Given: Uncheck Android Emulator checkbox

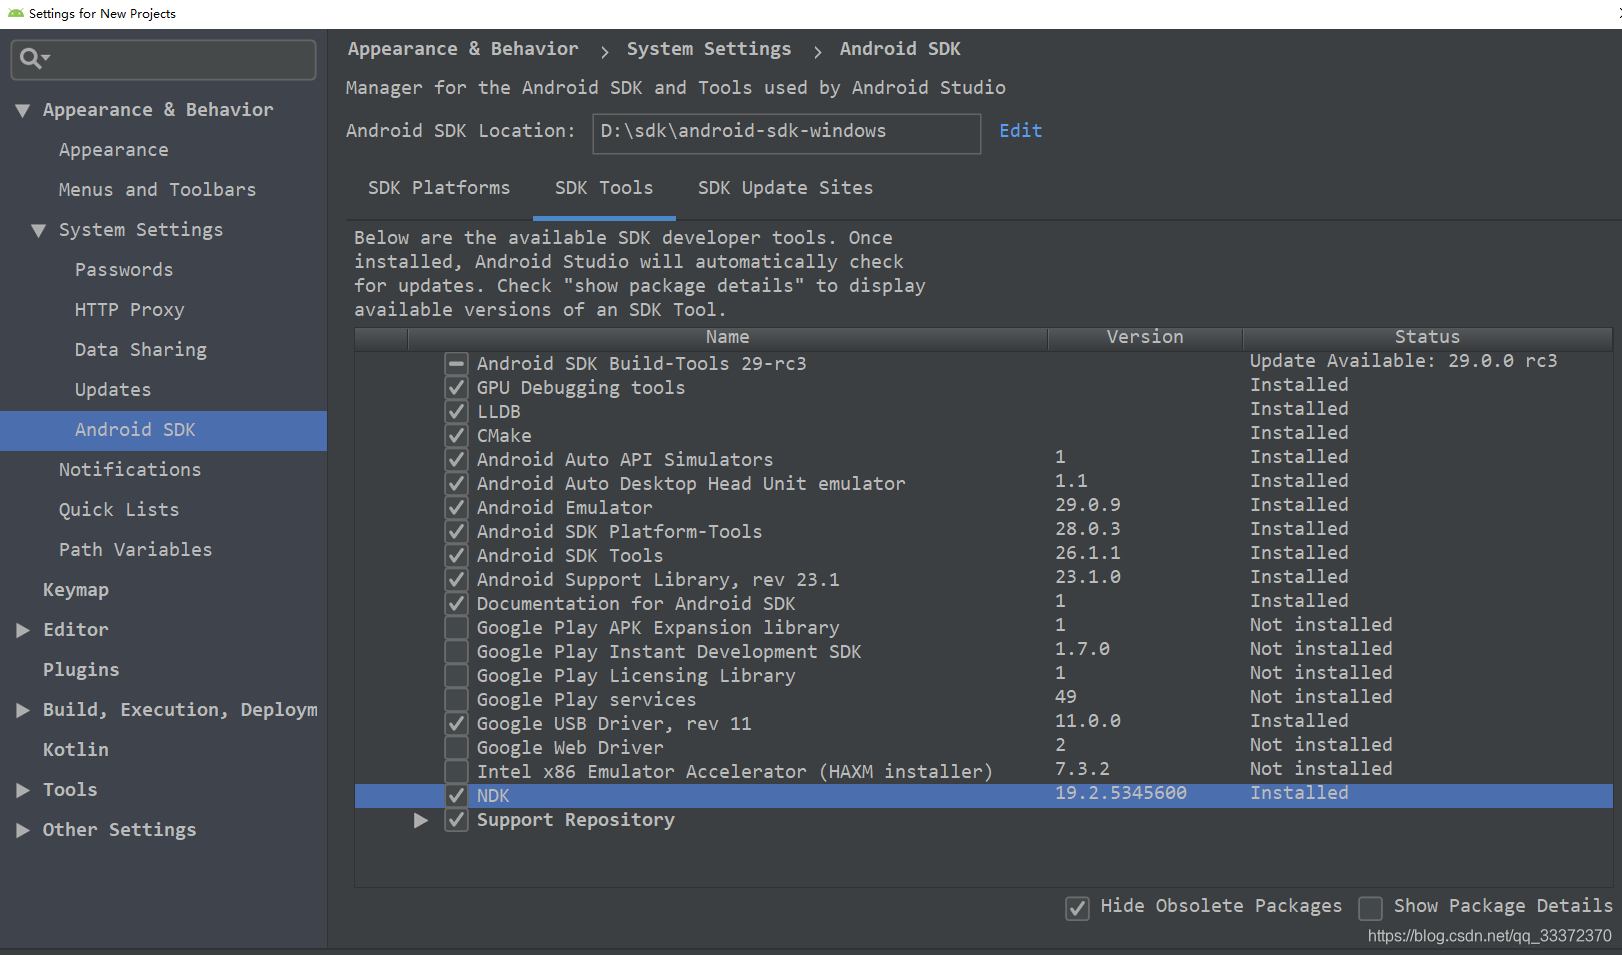Looking at the screenshot, I should (456, 507).
